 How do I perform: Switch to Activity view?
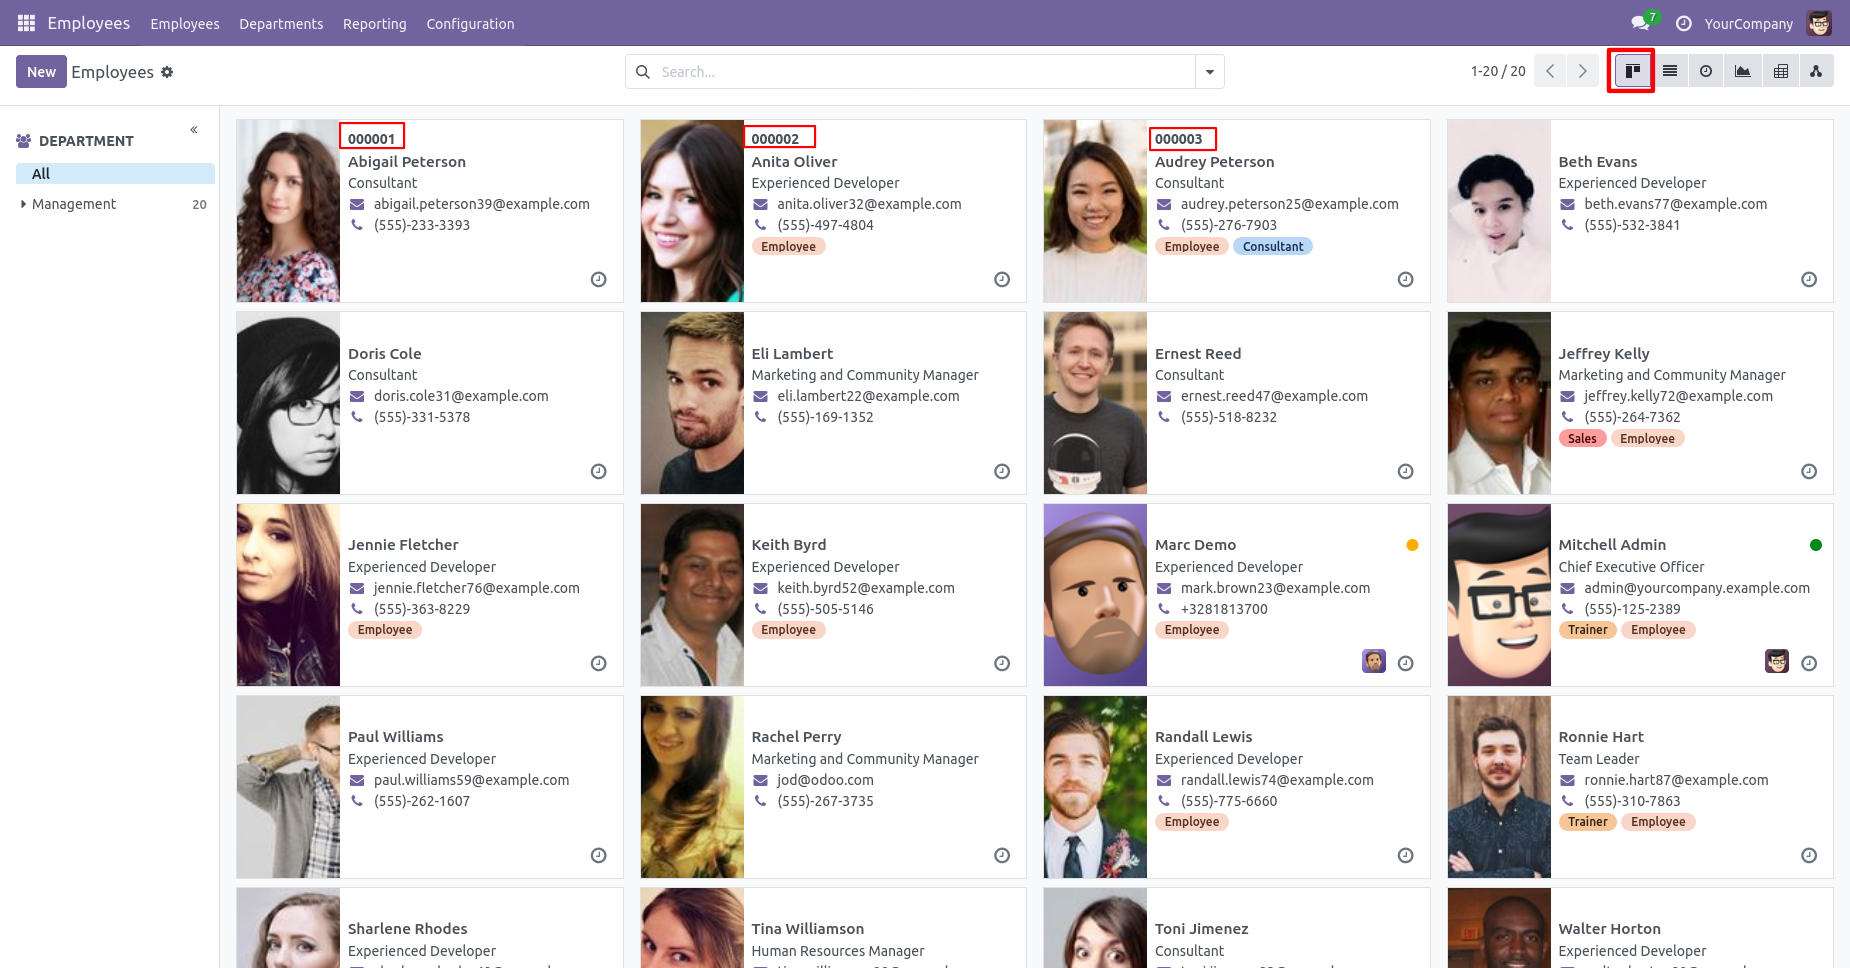(1706, 71)
